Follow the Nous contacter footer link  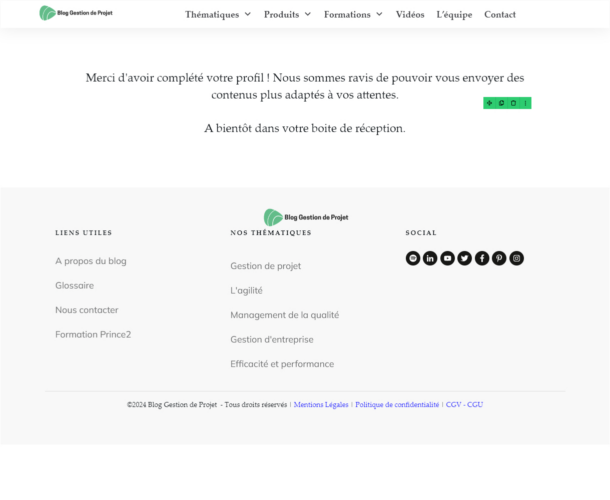tap(87, 310)
